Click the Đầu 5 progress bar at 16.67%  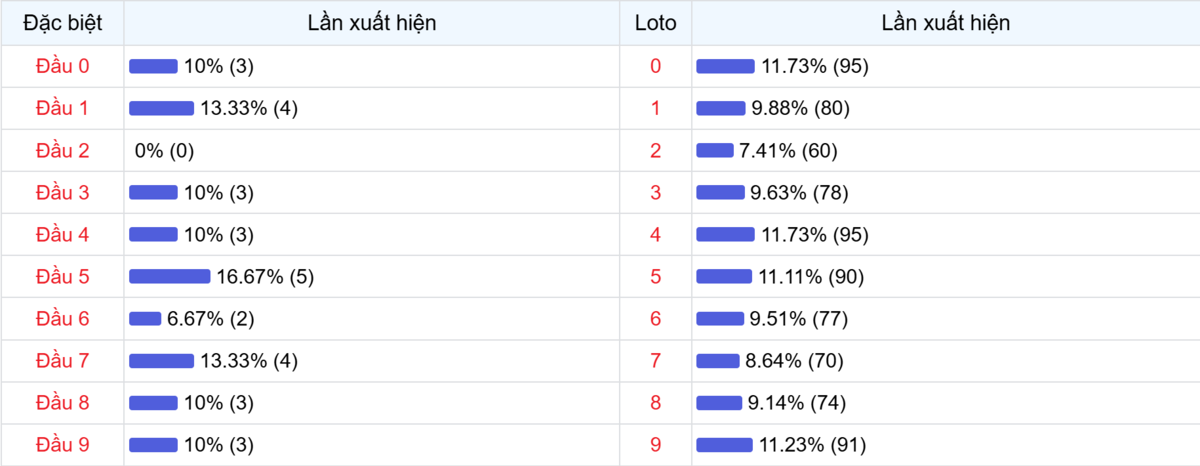pyautogui.click(x=169, y=276)
